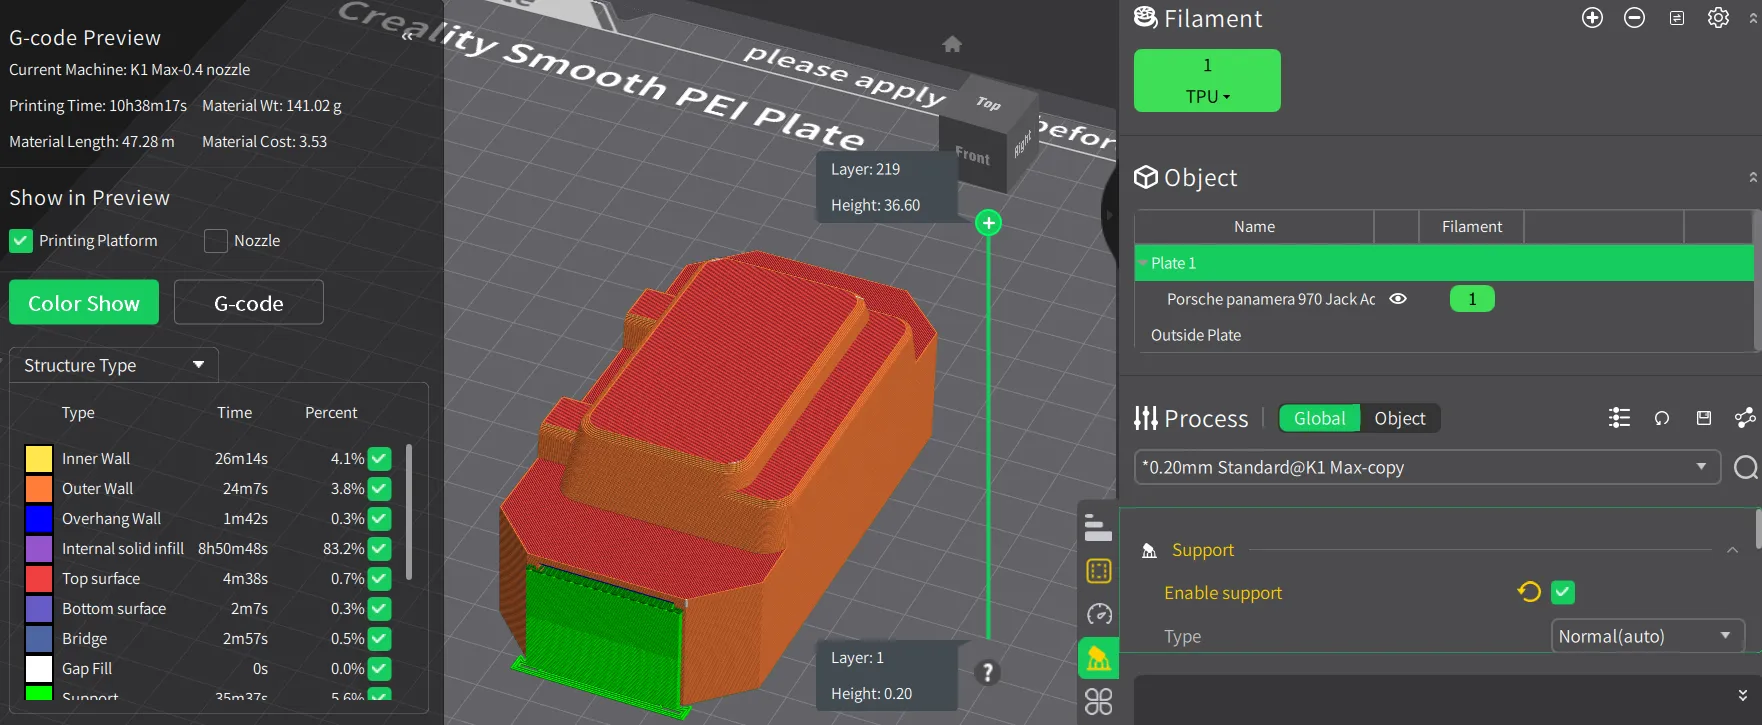
Task: Click the search icon beside process preset
Action: click(1745, 467)
